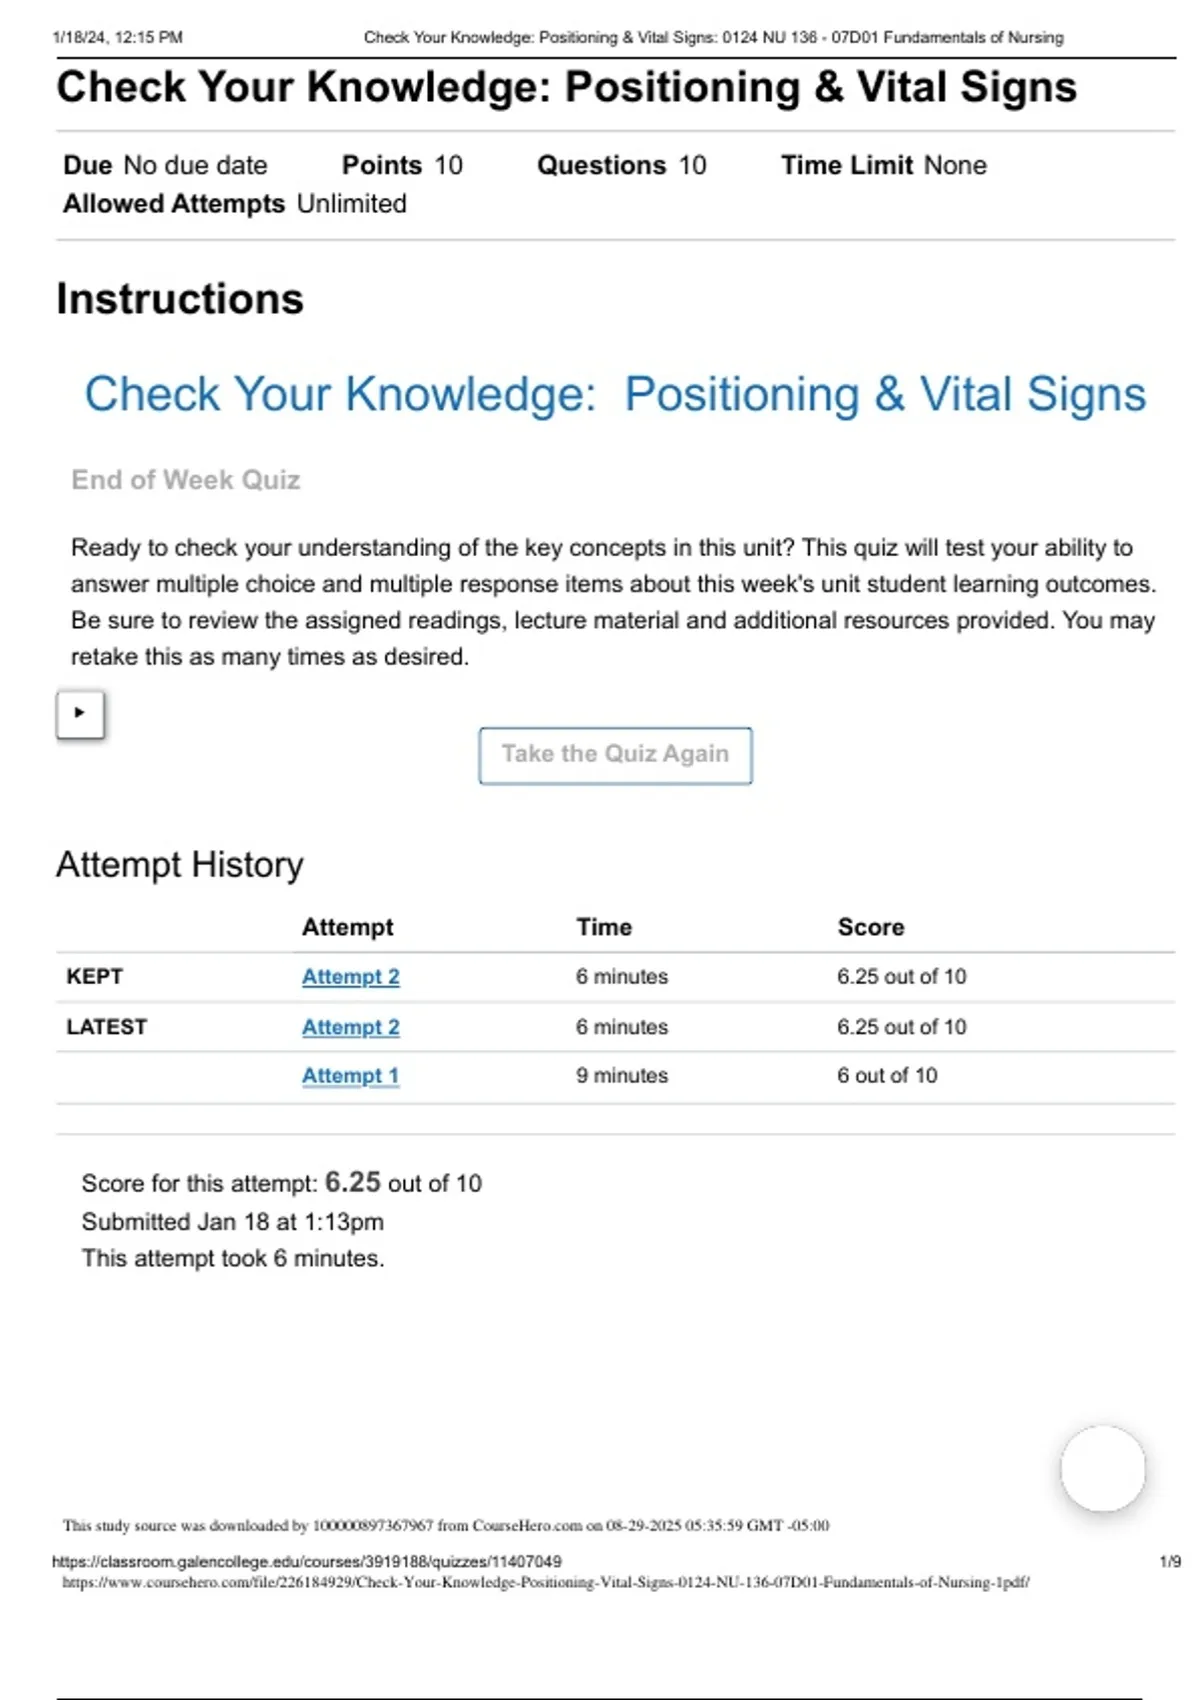
Task: Open Attempt 2 link in the KEPT row
Action: pyautogui.click(x=350, y=977)
